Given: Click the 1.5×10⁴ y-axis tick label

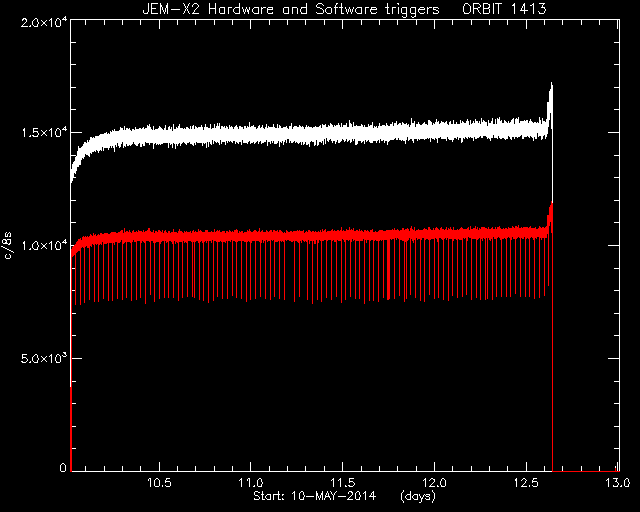Looking at the screenshot, I should [x=44, y=133].
